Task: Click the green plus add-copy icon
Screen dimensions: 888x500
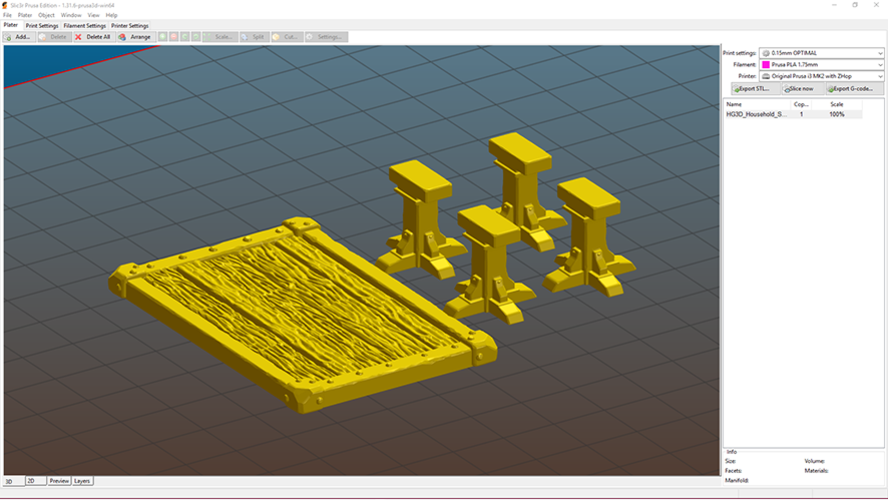Action: click(163, 37)
